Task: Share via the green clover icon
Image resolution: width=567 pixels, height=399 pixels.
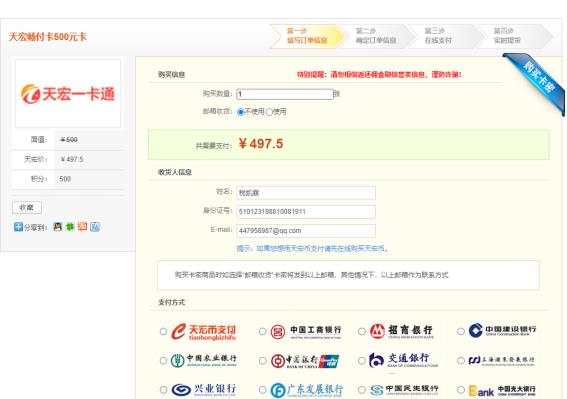Action: tap(70, 227)
